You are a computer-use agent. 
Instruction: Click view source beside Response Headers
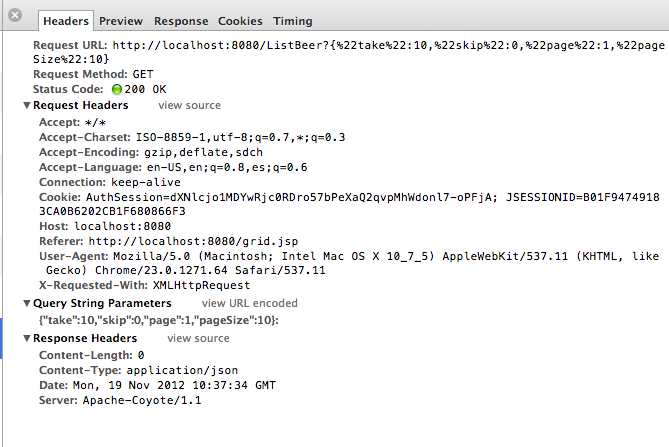(x=199, y=338)
